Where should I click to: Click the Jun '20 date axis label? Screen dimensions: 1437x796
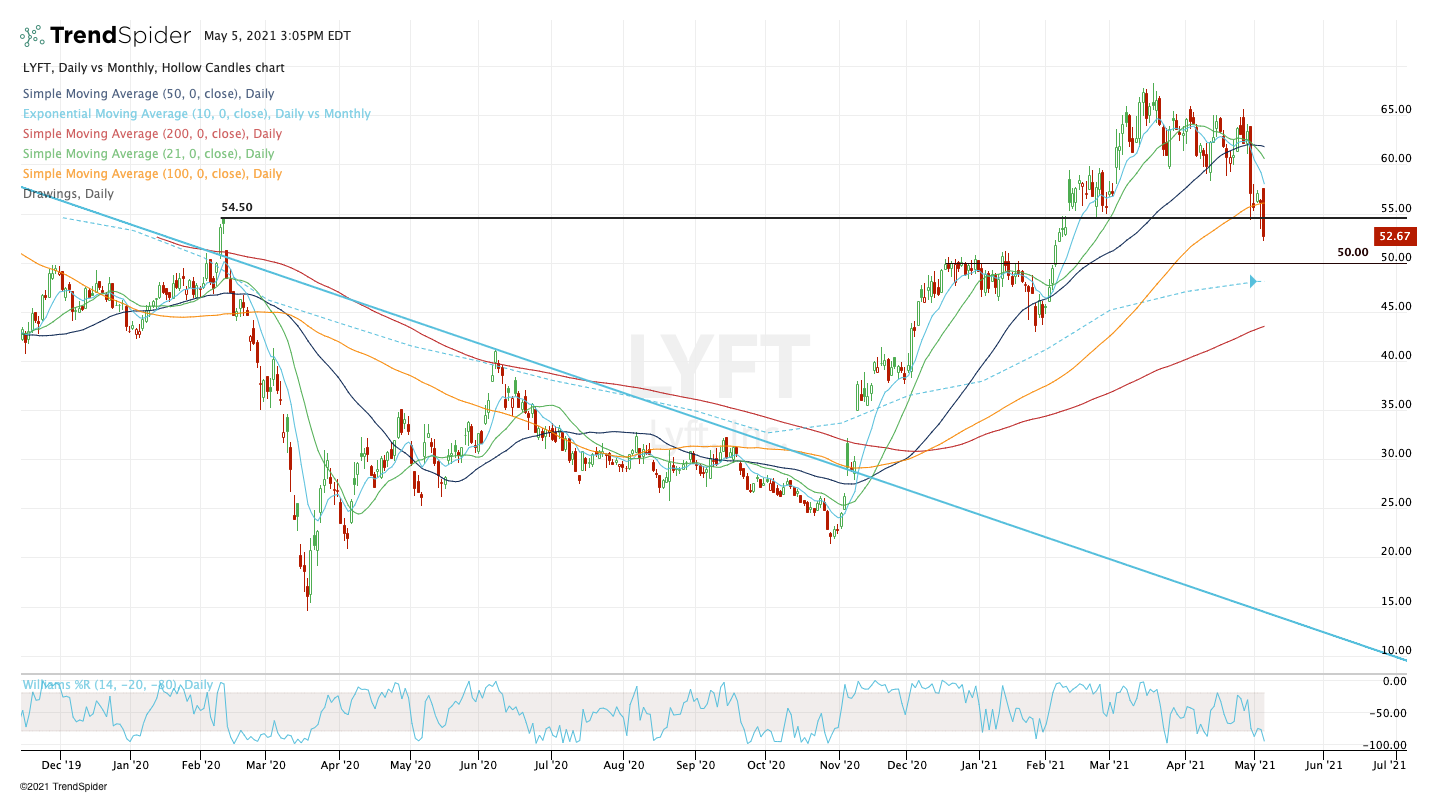(479, 765)
